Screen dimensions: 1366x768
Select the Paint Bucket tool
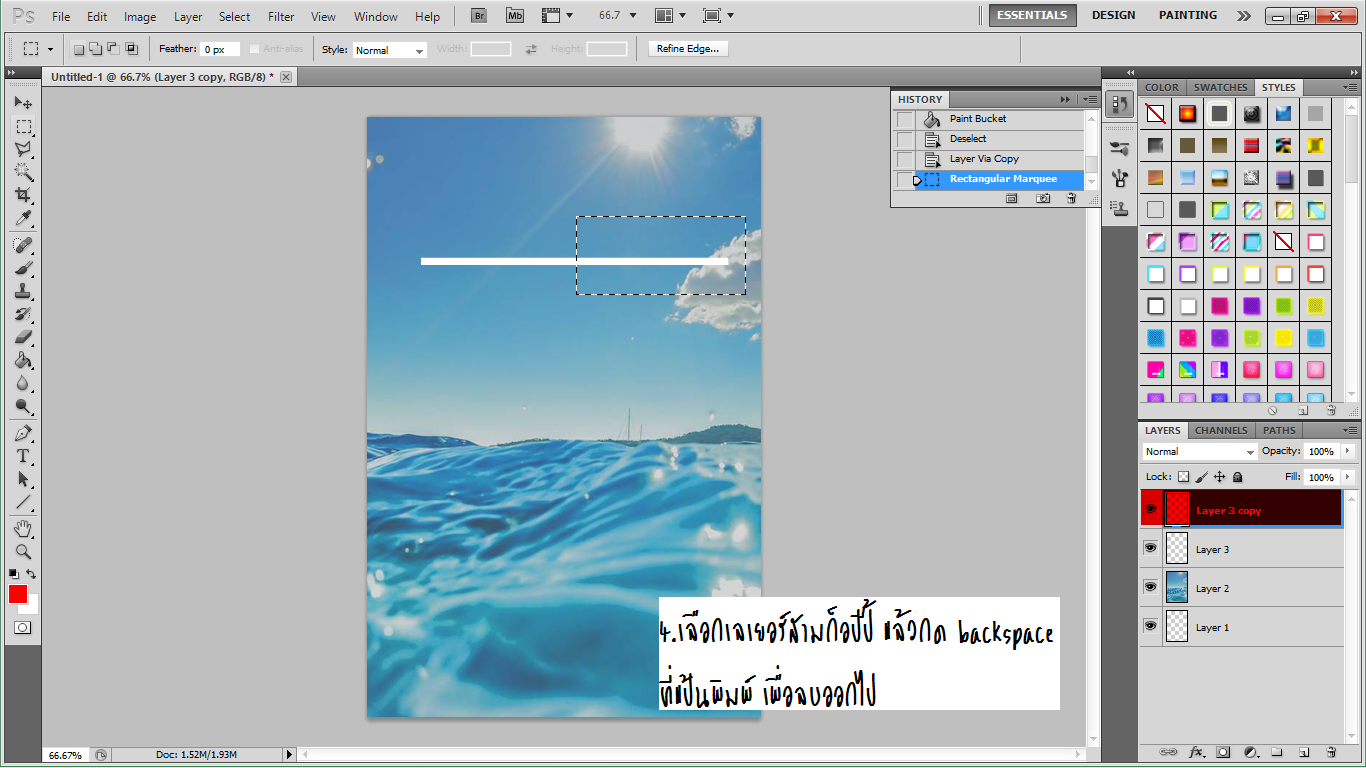(x=23, y=360)
